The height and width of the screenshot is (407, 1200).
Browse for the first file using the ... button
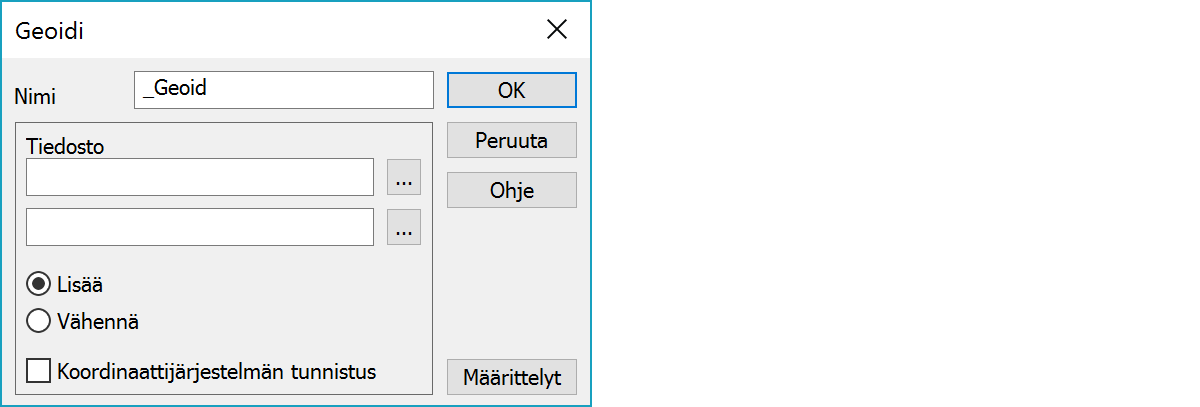[x=404, y=177]
